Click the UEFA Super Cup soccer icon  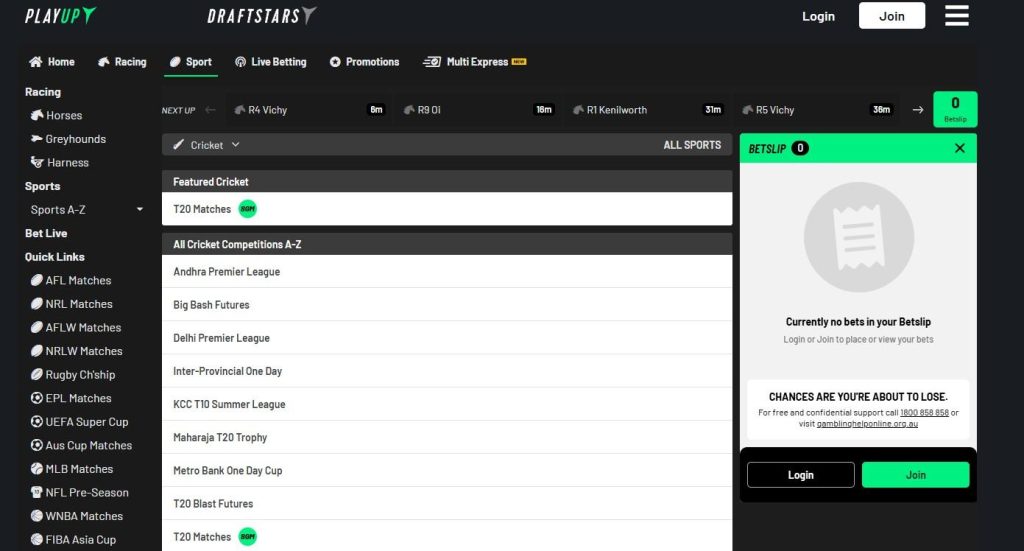click(37, 422)
